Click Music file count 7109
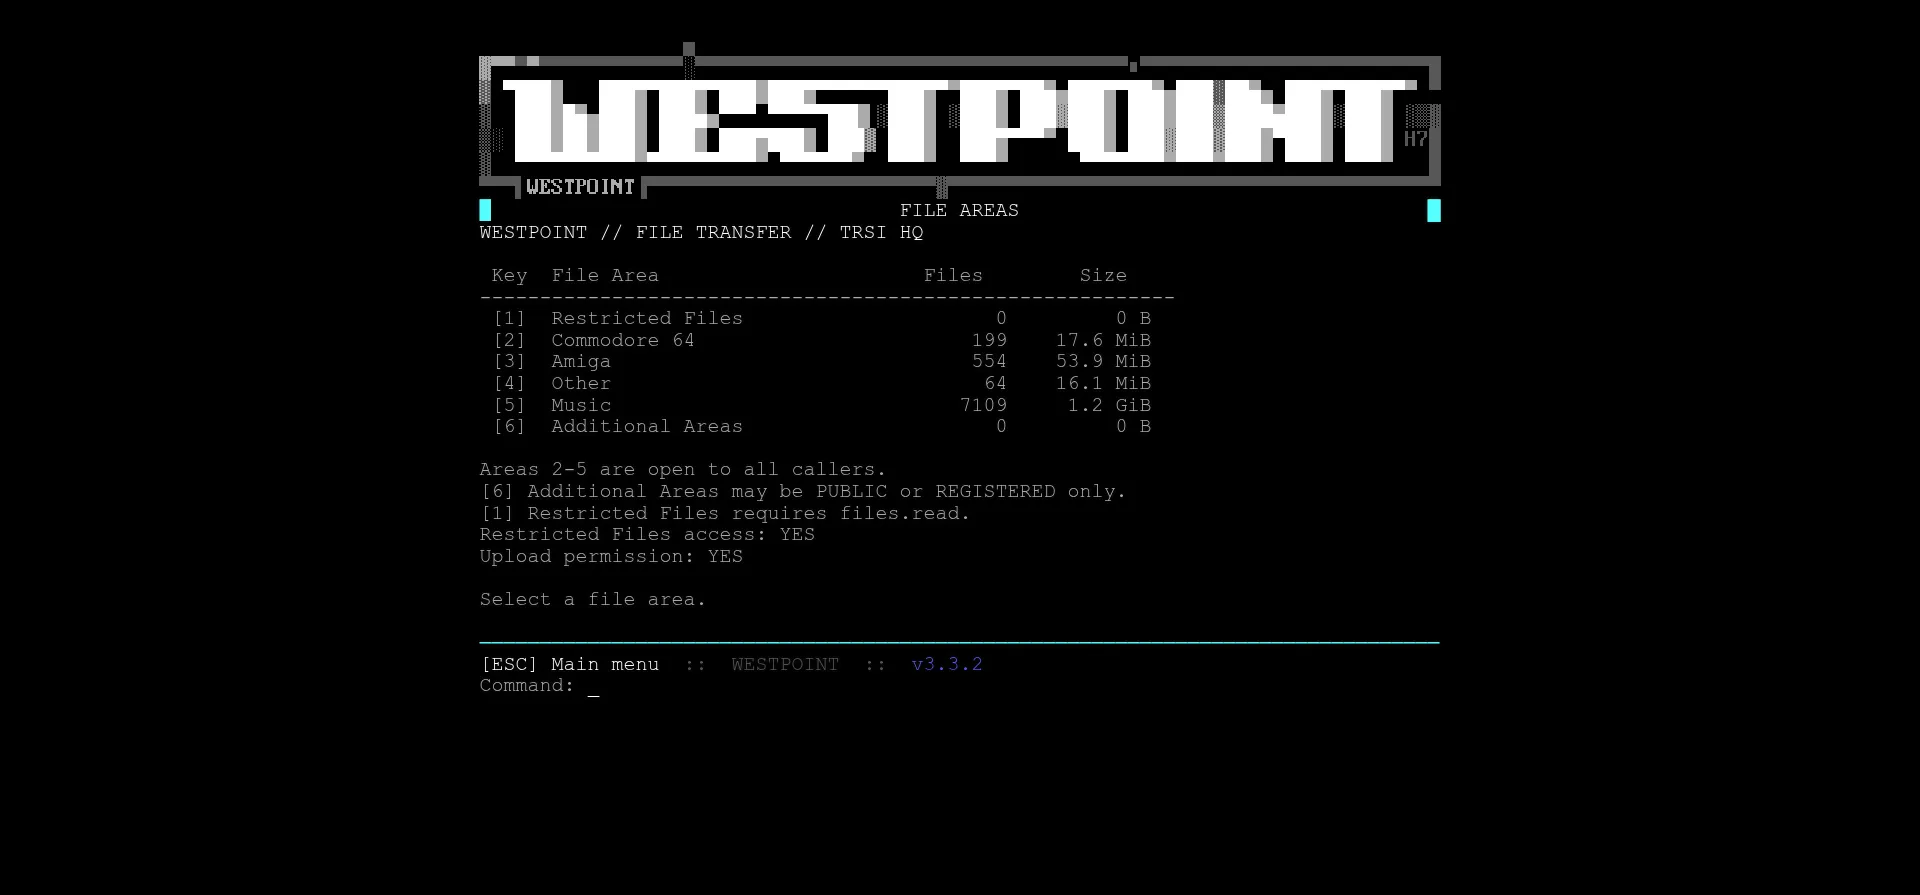Screen dimensions: 1920x895 pyautogui.click(x=983, y=405)
